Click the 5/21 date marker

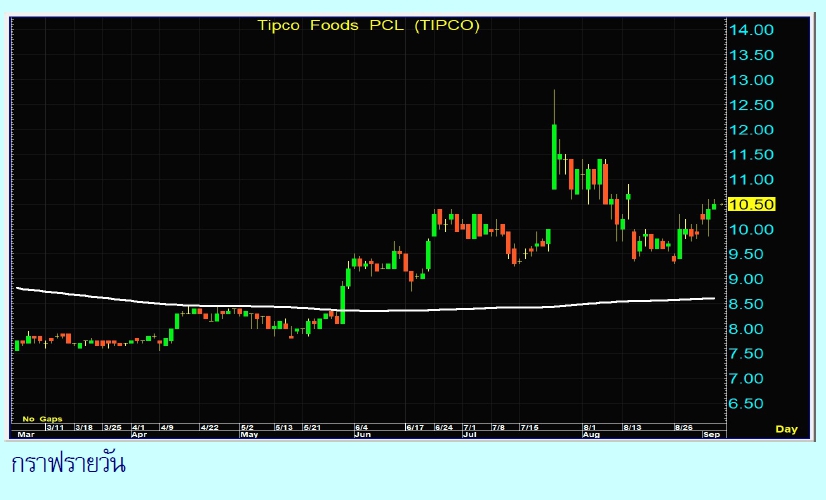[312, 427]
